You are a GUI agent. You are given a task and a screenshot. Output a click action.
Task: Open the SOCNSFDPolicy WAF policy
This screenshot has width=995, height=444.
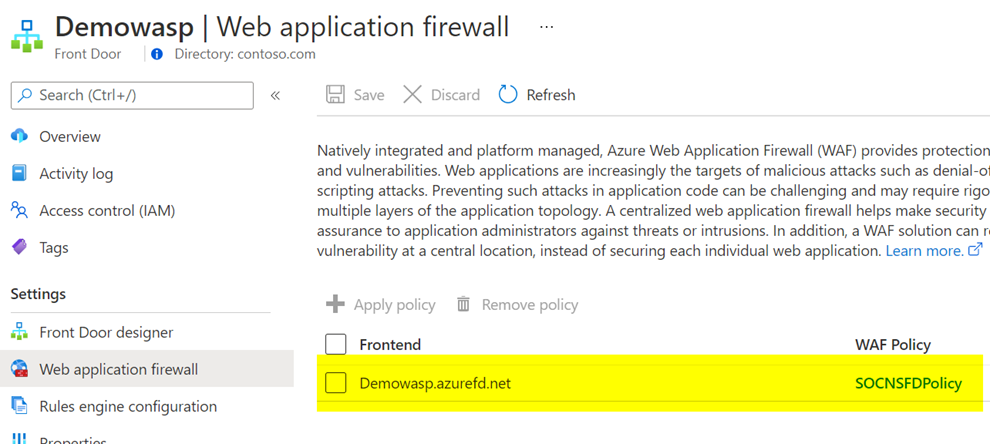908,383
